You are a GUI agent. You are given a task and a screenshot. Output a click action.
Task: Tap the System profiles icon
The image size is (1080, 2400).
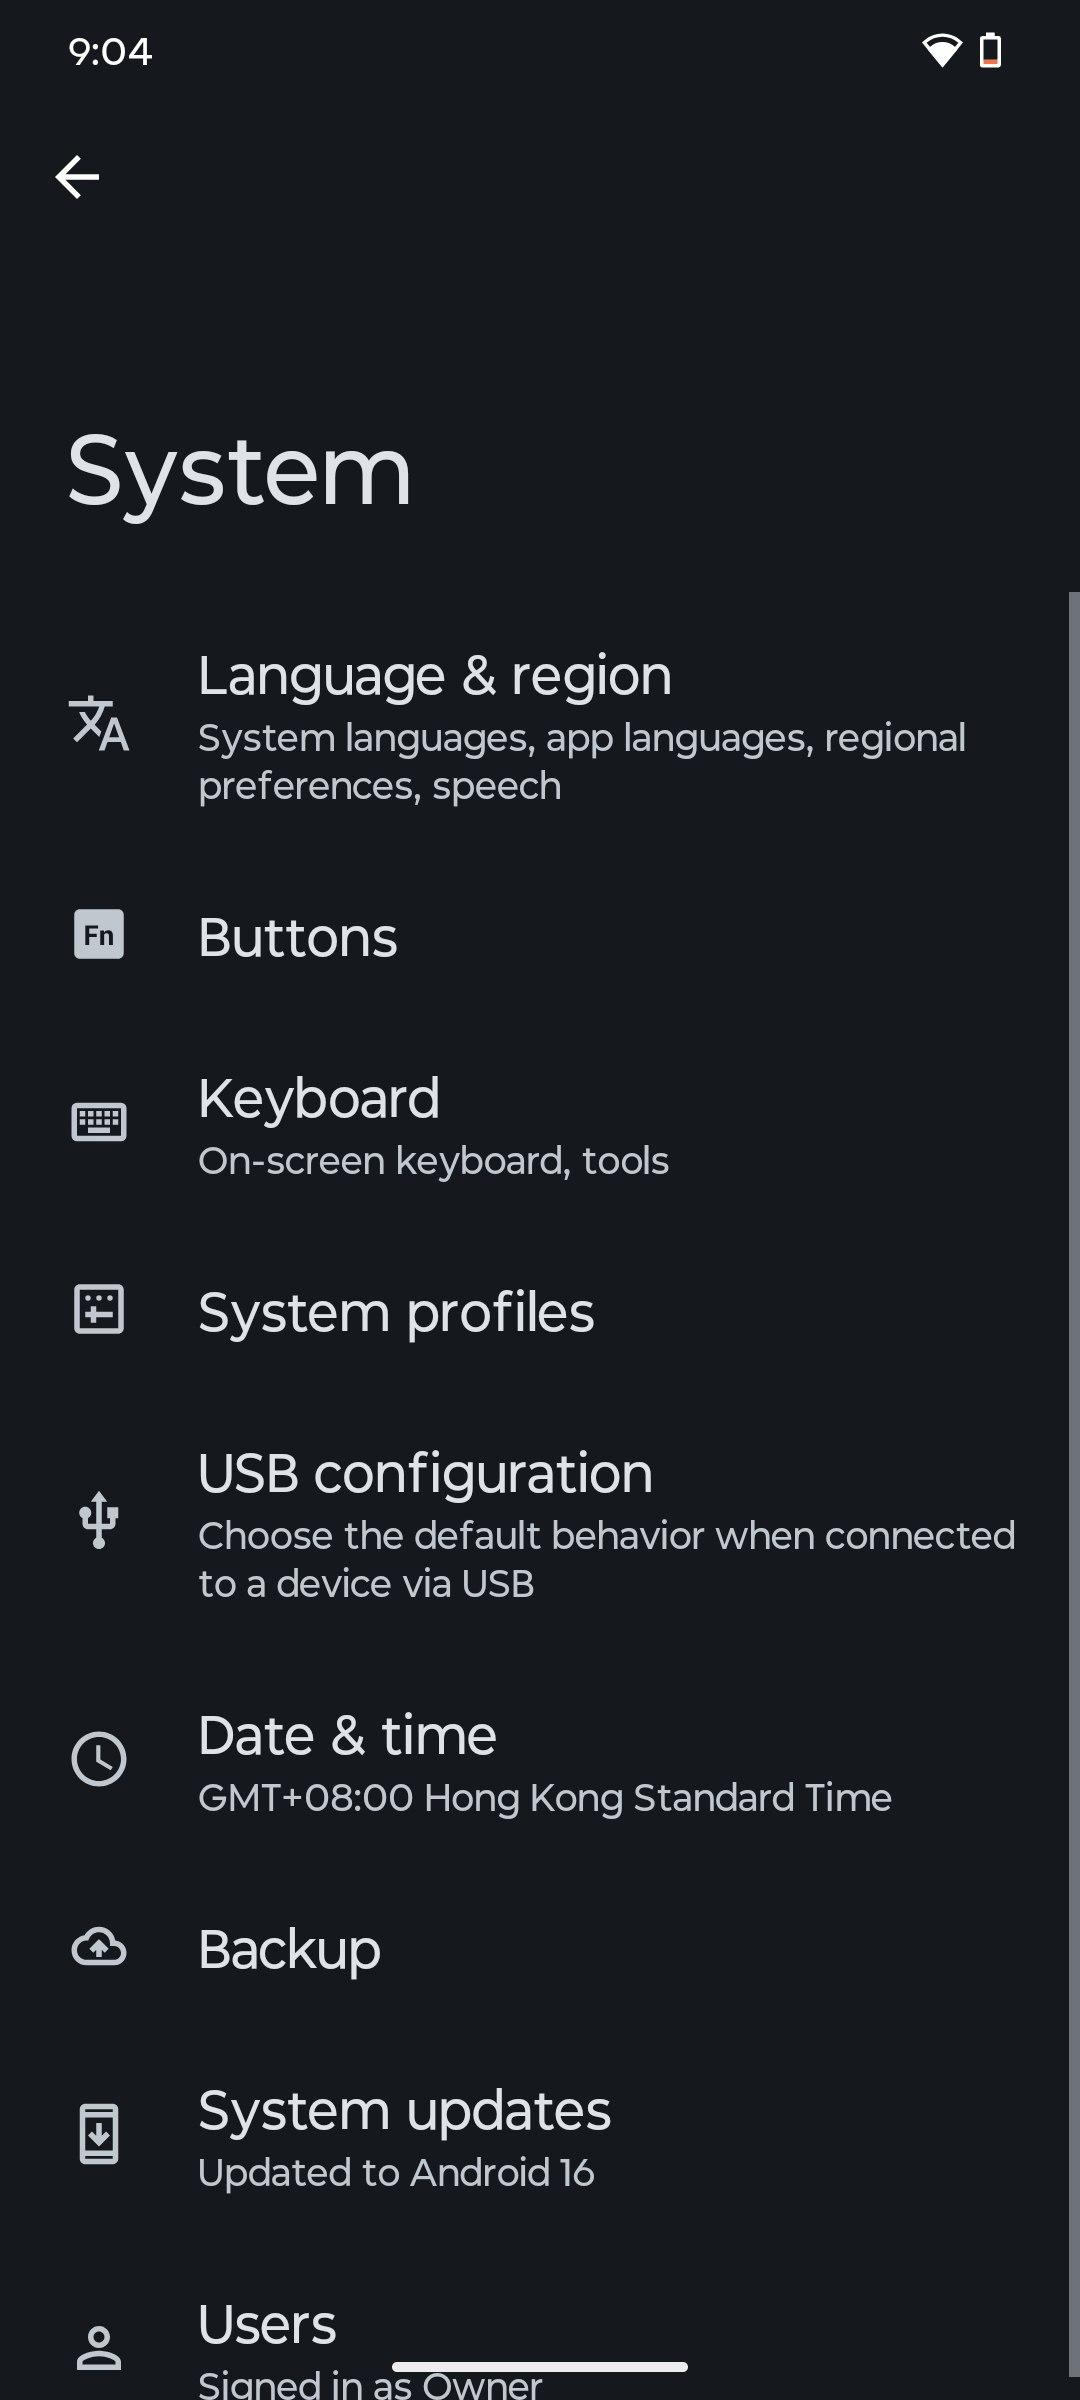pyautogui.click(x=99, y=1310)
